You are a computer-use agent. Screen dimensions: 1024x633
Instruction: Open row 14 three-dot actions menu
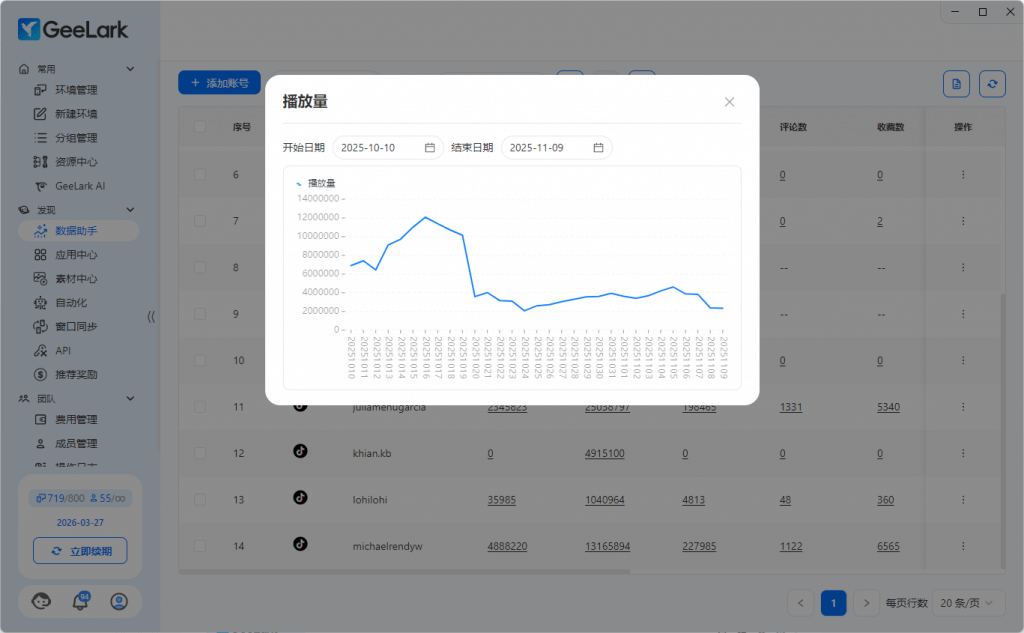coord(963,544)
